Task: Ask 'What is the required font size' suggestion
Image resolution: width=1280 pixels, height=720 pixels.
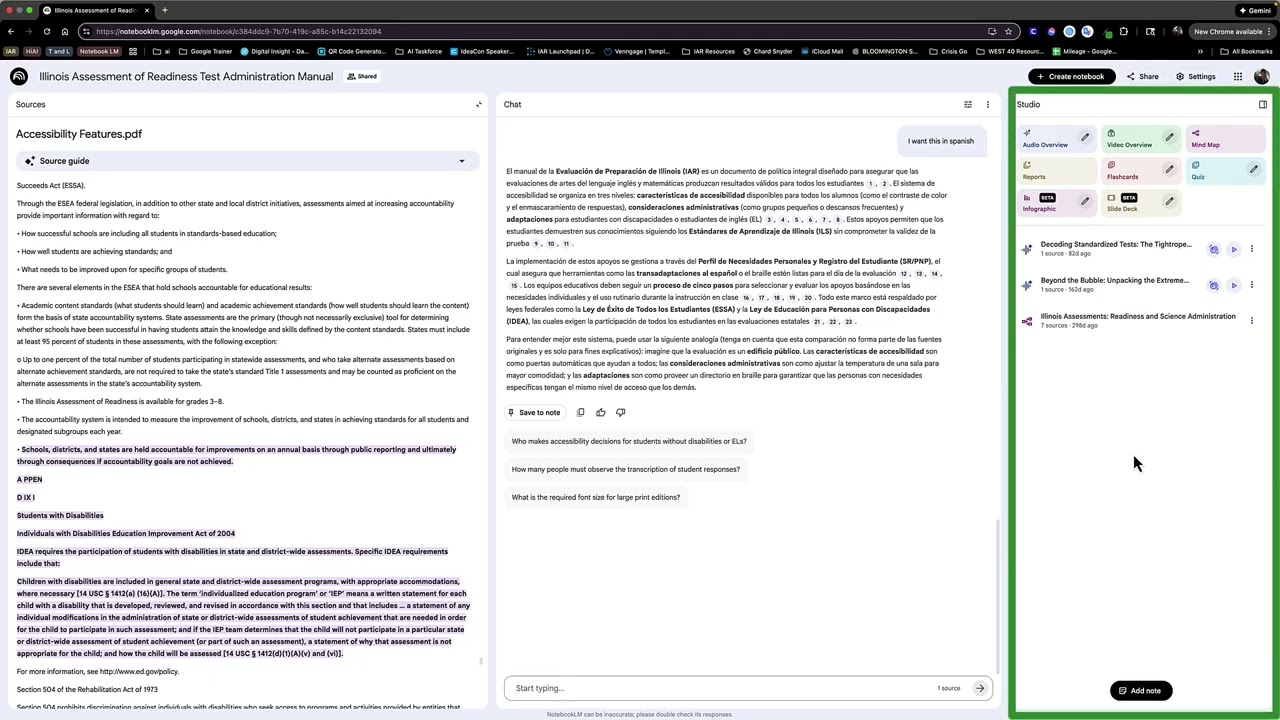Action: pos(596,497)
